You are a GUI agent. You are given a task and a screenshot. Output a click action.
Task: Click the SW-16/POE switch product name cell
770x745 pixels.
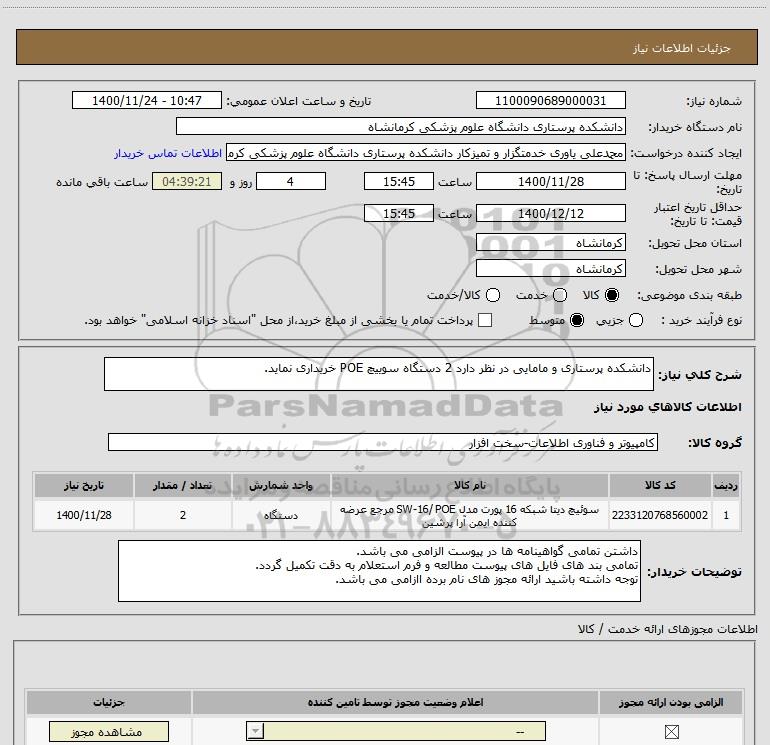tap(469, 515)
